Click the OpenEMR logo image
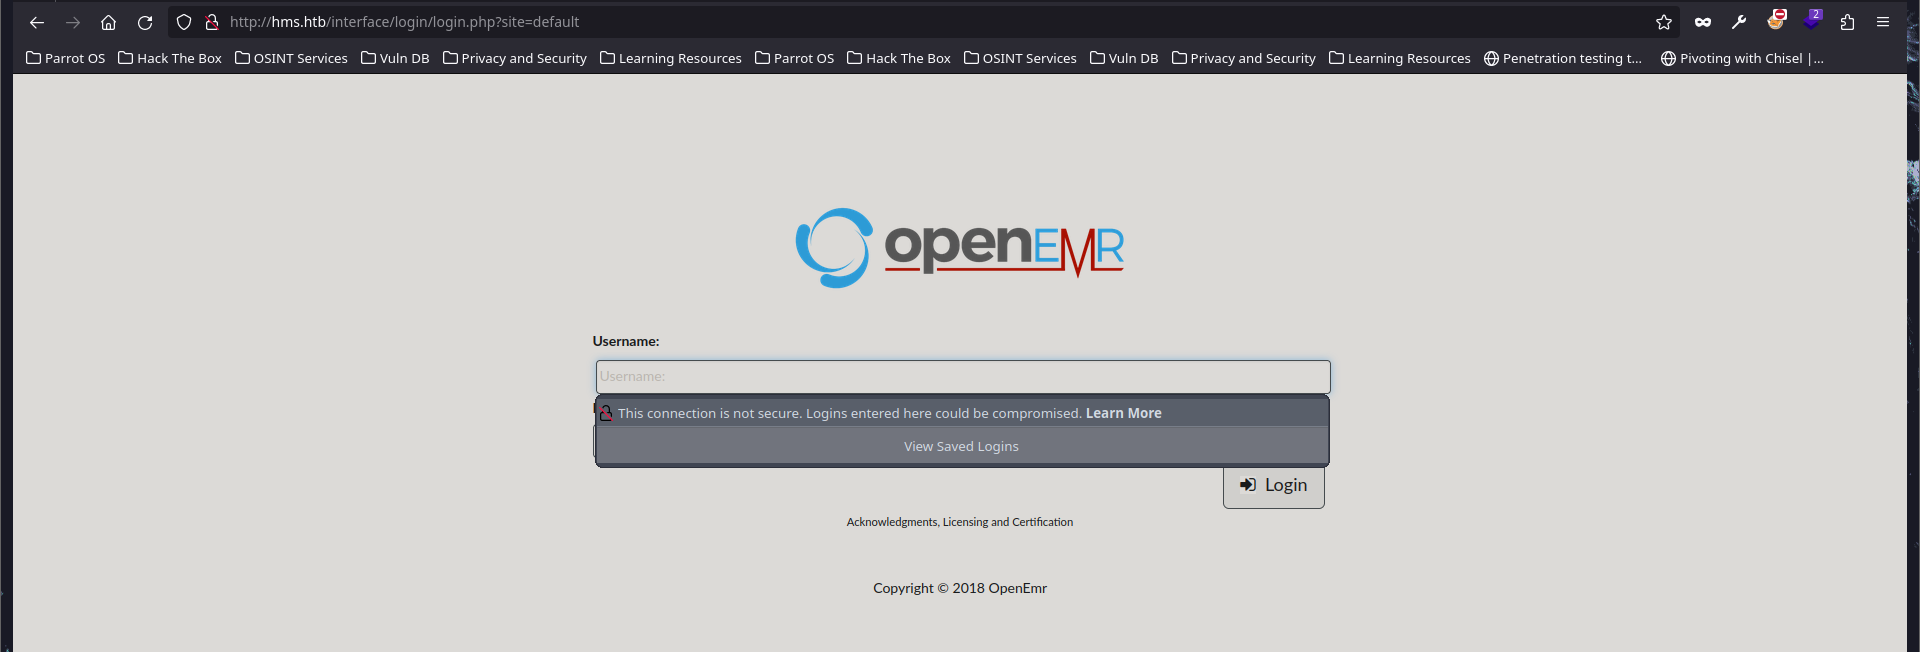 point(960,248)
